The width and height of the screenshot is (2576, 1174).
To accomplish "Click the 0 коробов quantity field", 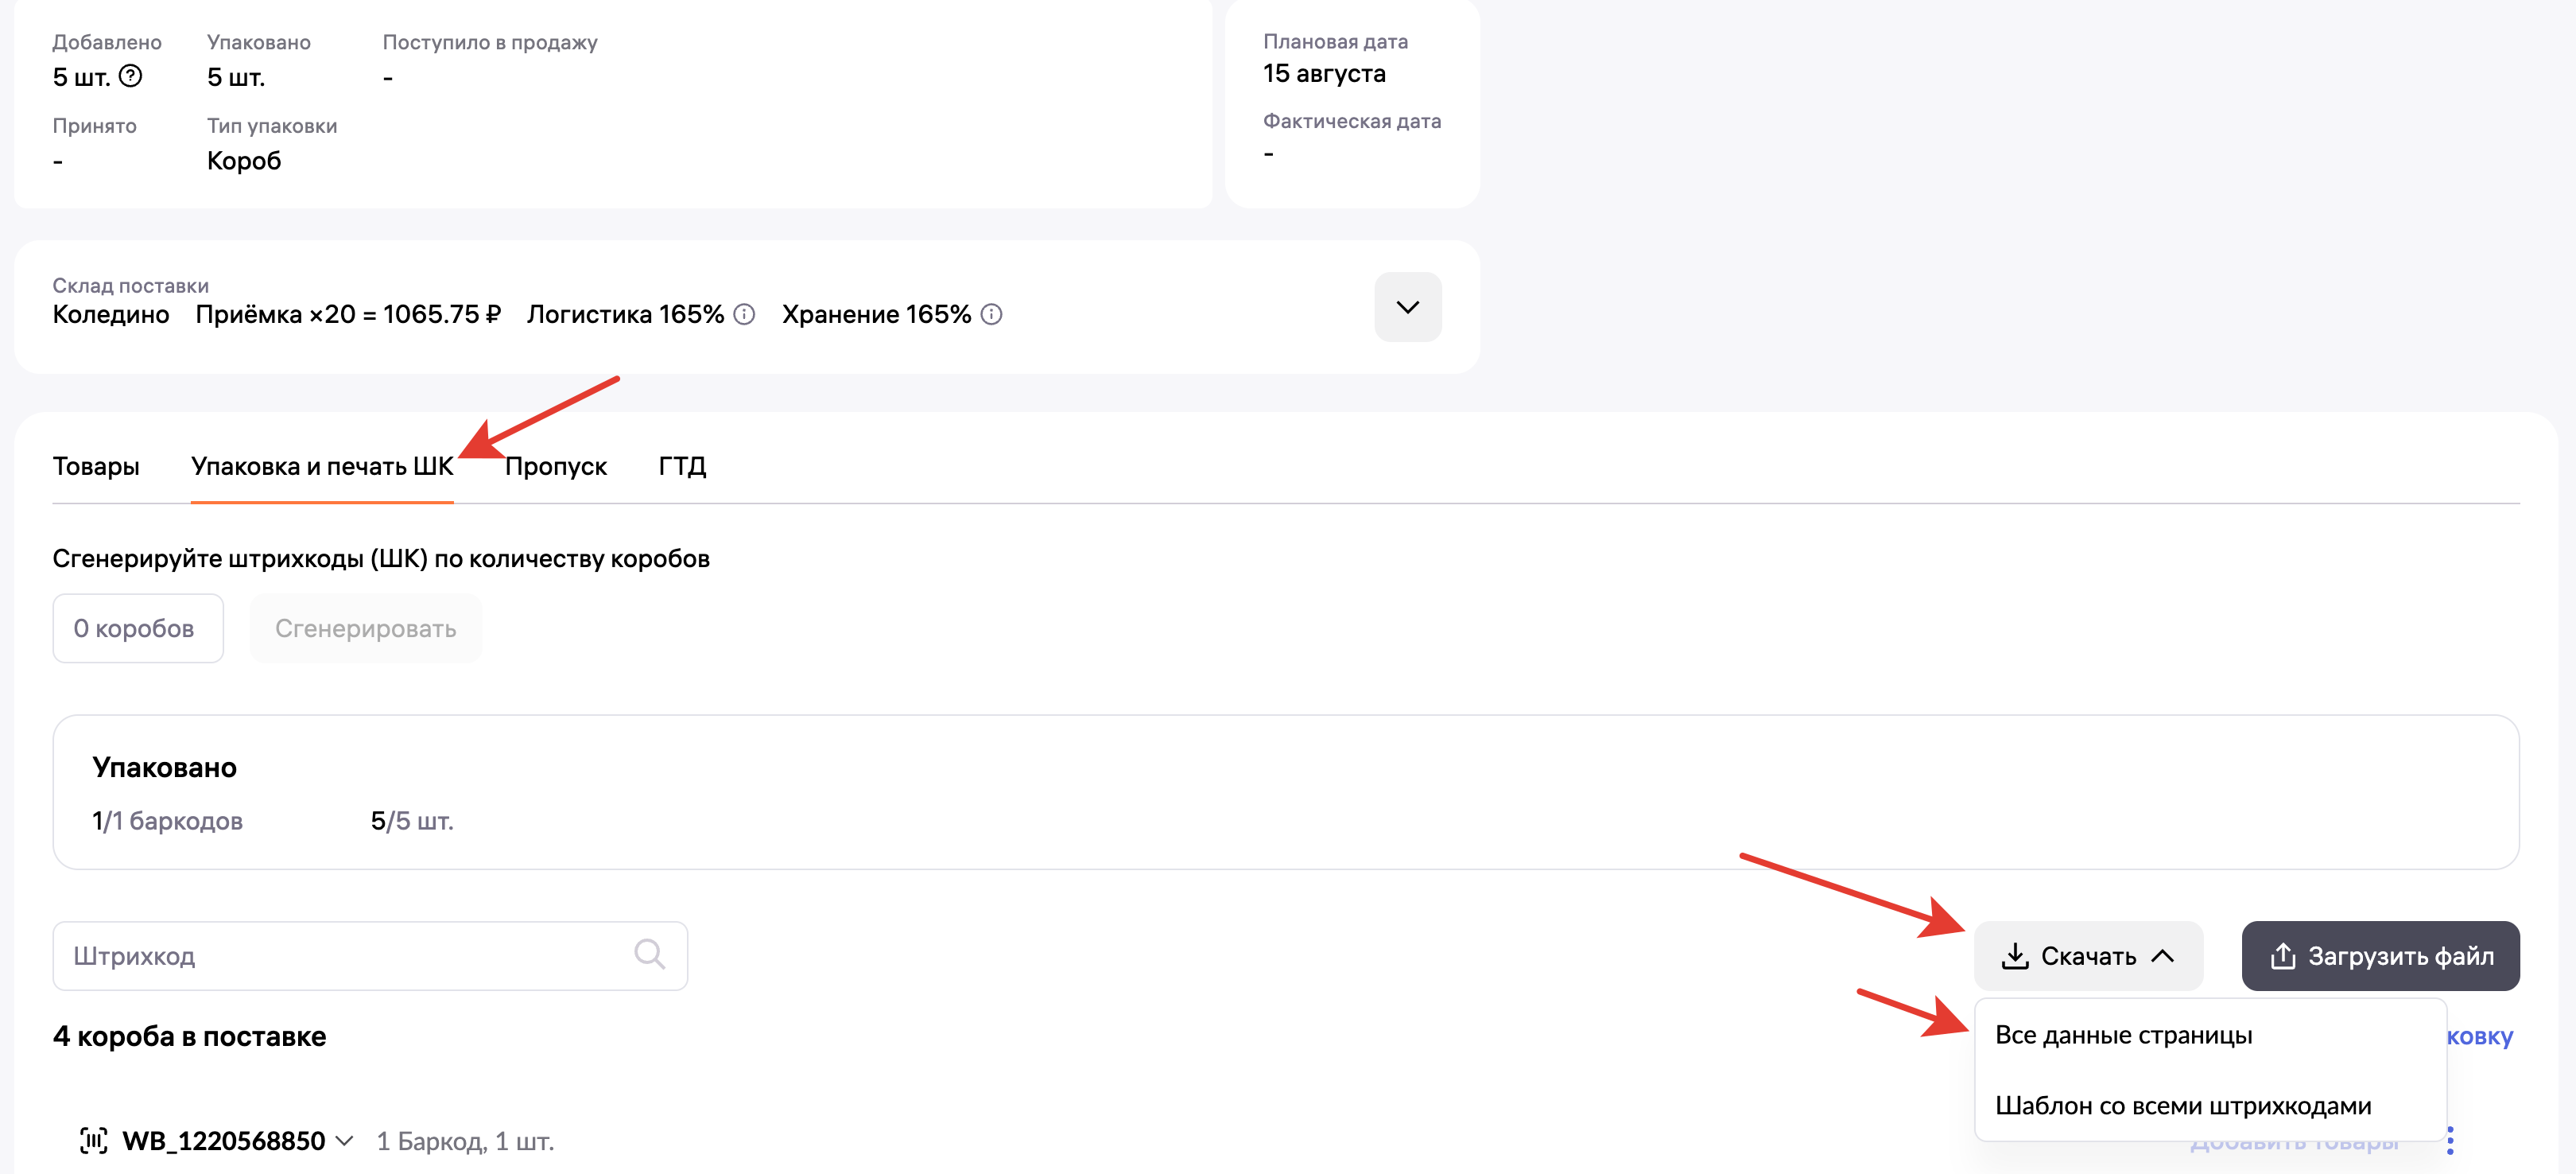I will click(137, 628).
